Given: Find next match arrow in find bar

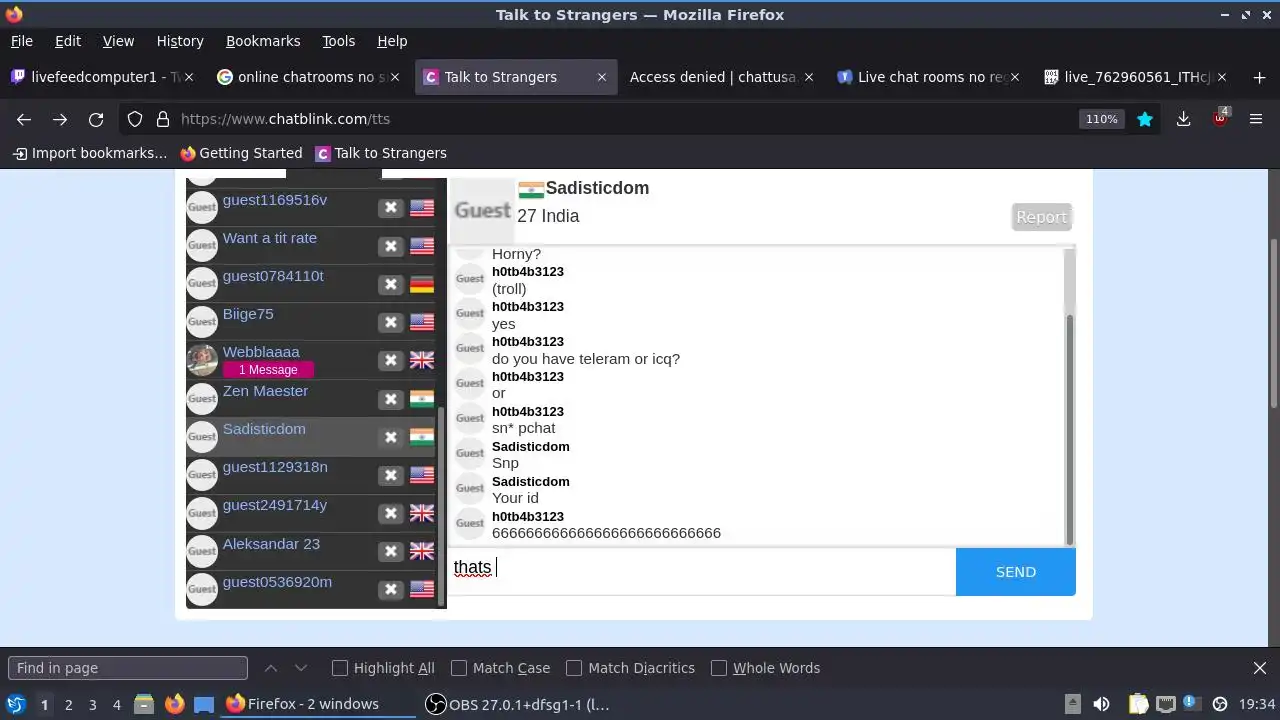Looking at the screenshot, I should click(x=301, y=668).
